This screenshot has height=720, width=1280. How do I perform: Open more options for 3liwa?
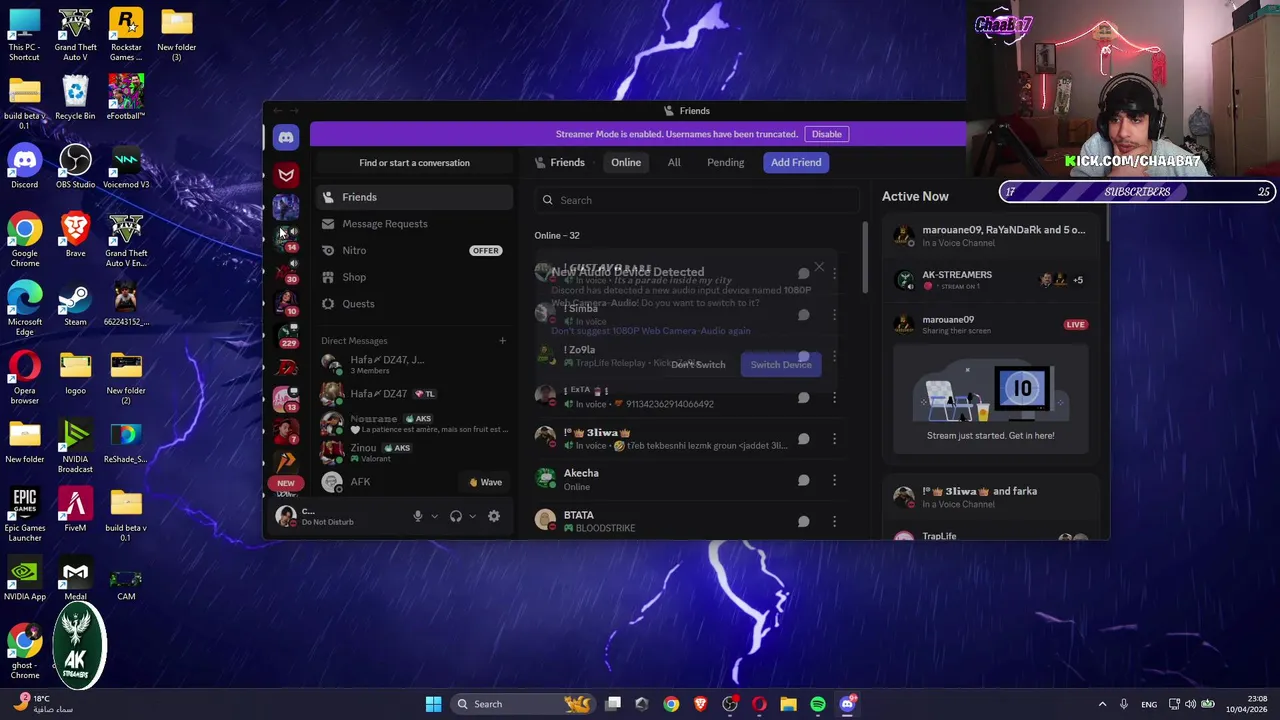(834, 439)
